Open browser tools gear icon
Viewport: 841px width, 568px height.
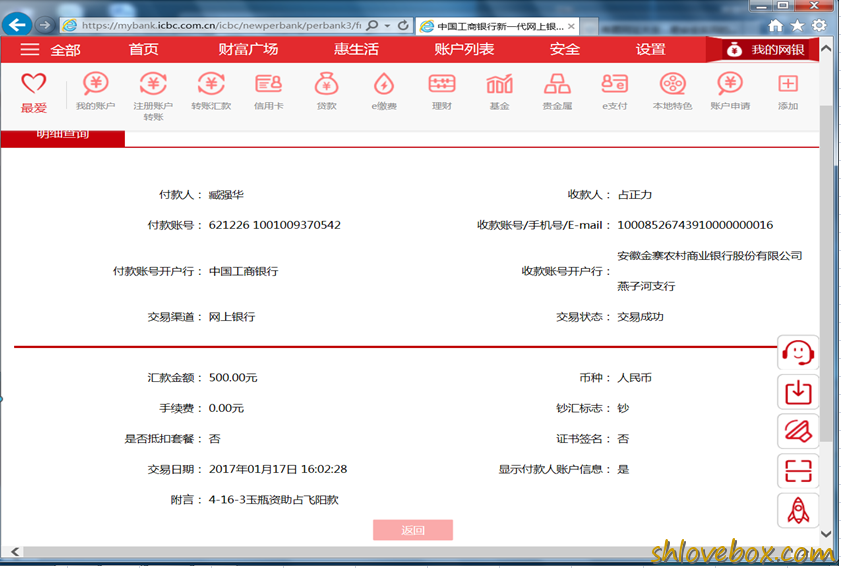coord(819,25)
